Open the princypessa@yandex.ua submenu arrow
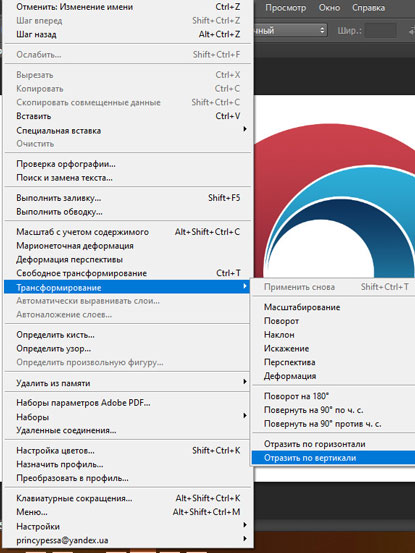The height and width of the screenshot is (553, 415). pyautogui.click(x=245, y=539)
